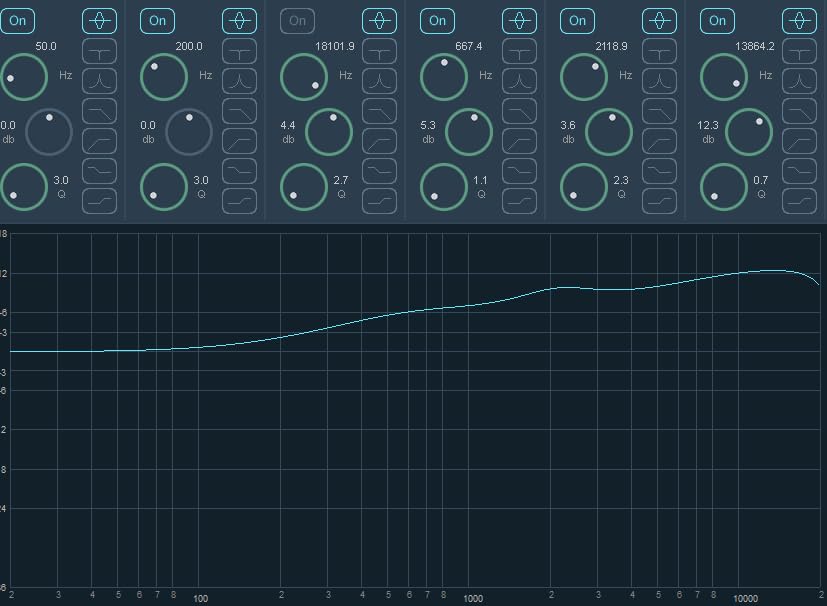The height and width of the screenshot is (606, 827).
Task: Select the bell filter icon on the 200.0 Hz band
Action: coord(239,21)
